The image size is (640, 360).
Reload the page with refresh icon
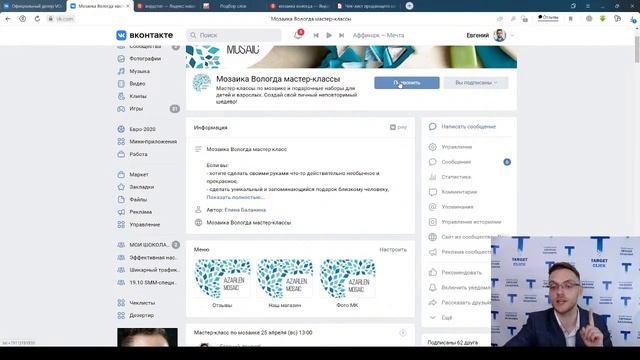tap(37, 19)
